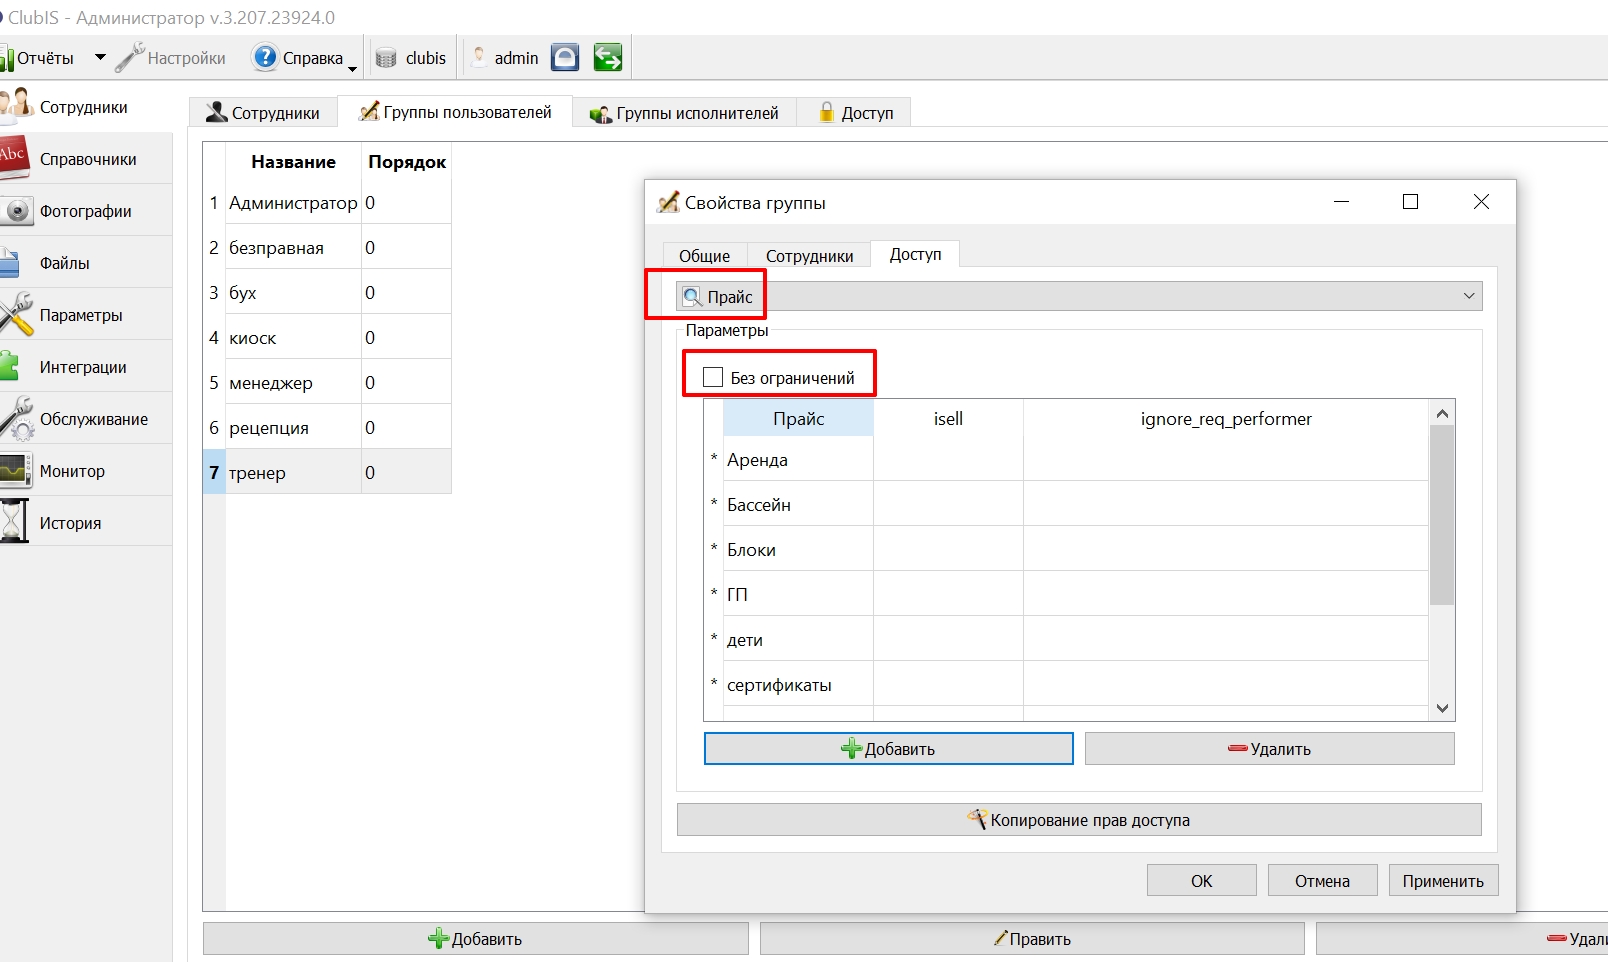Switch to Общие tab in dialog
This screenshot has height=962, width=1608.
pos(704,256)
